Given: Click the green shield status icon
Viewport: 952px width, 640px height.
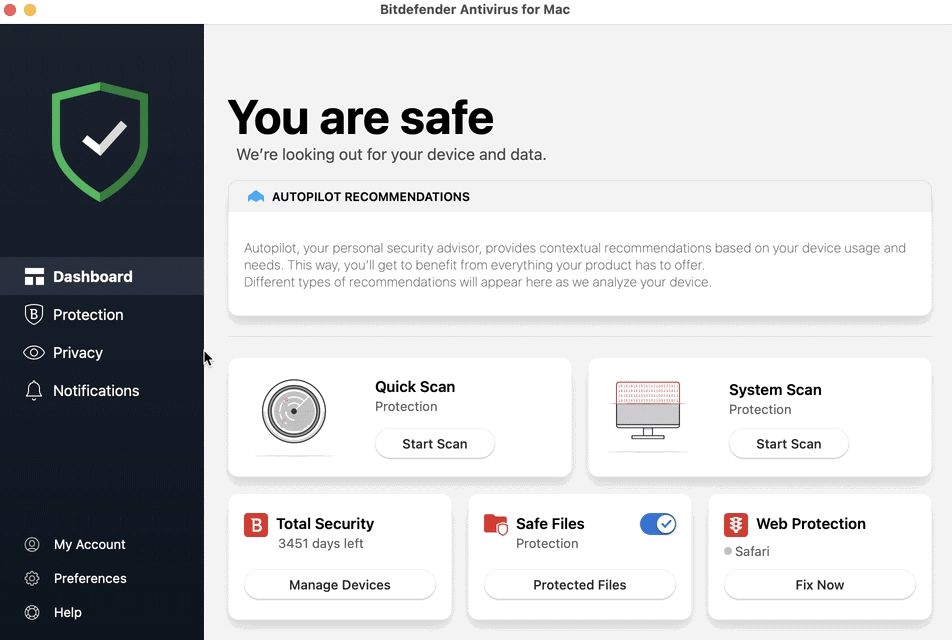Looking at the screenshot, I should pyautogui.click(x=100, y=141).
